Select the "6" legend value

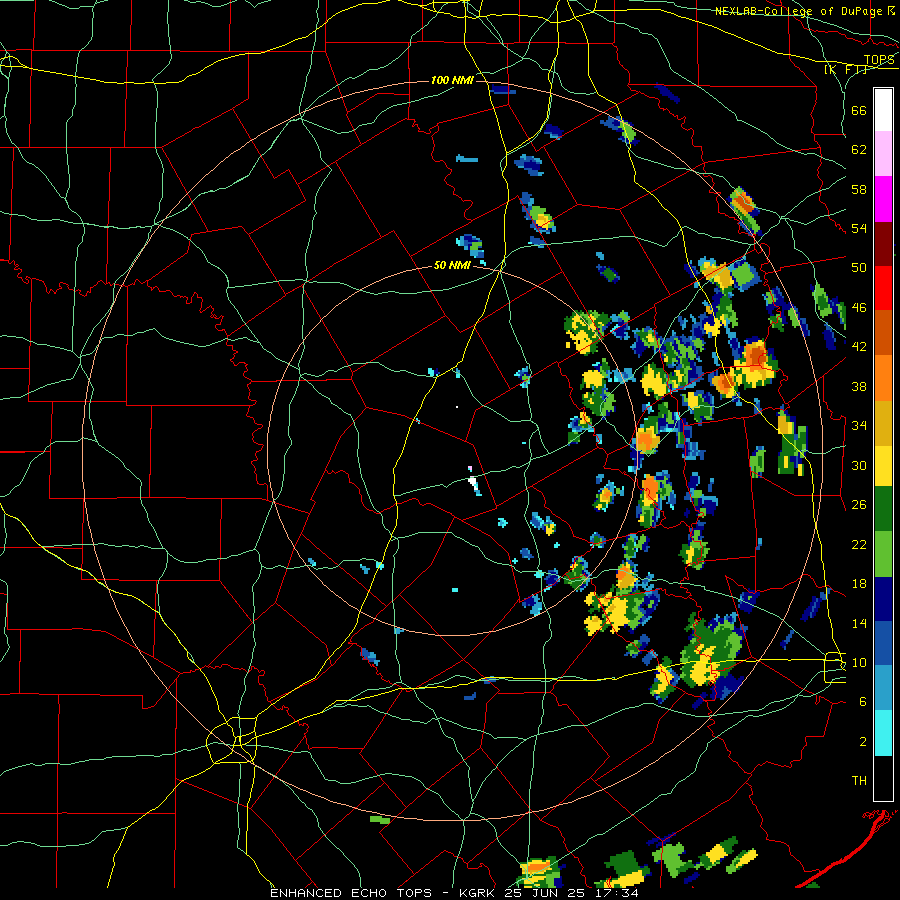tap(863, 702)
